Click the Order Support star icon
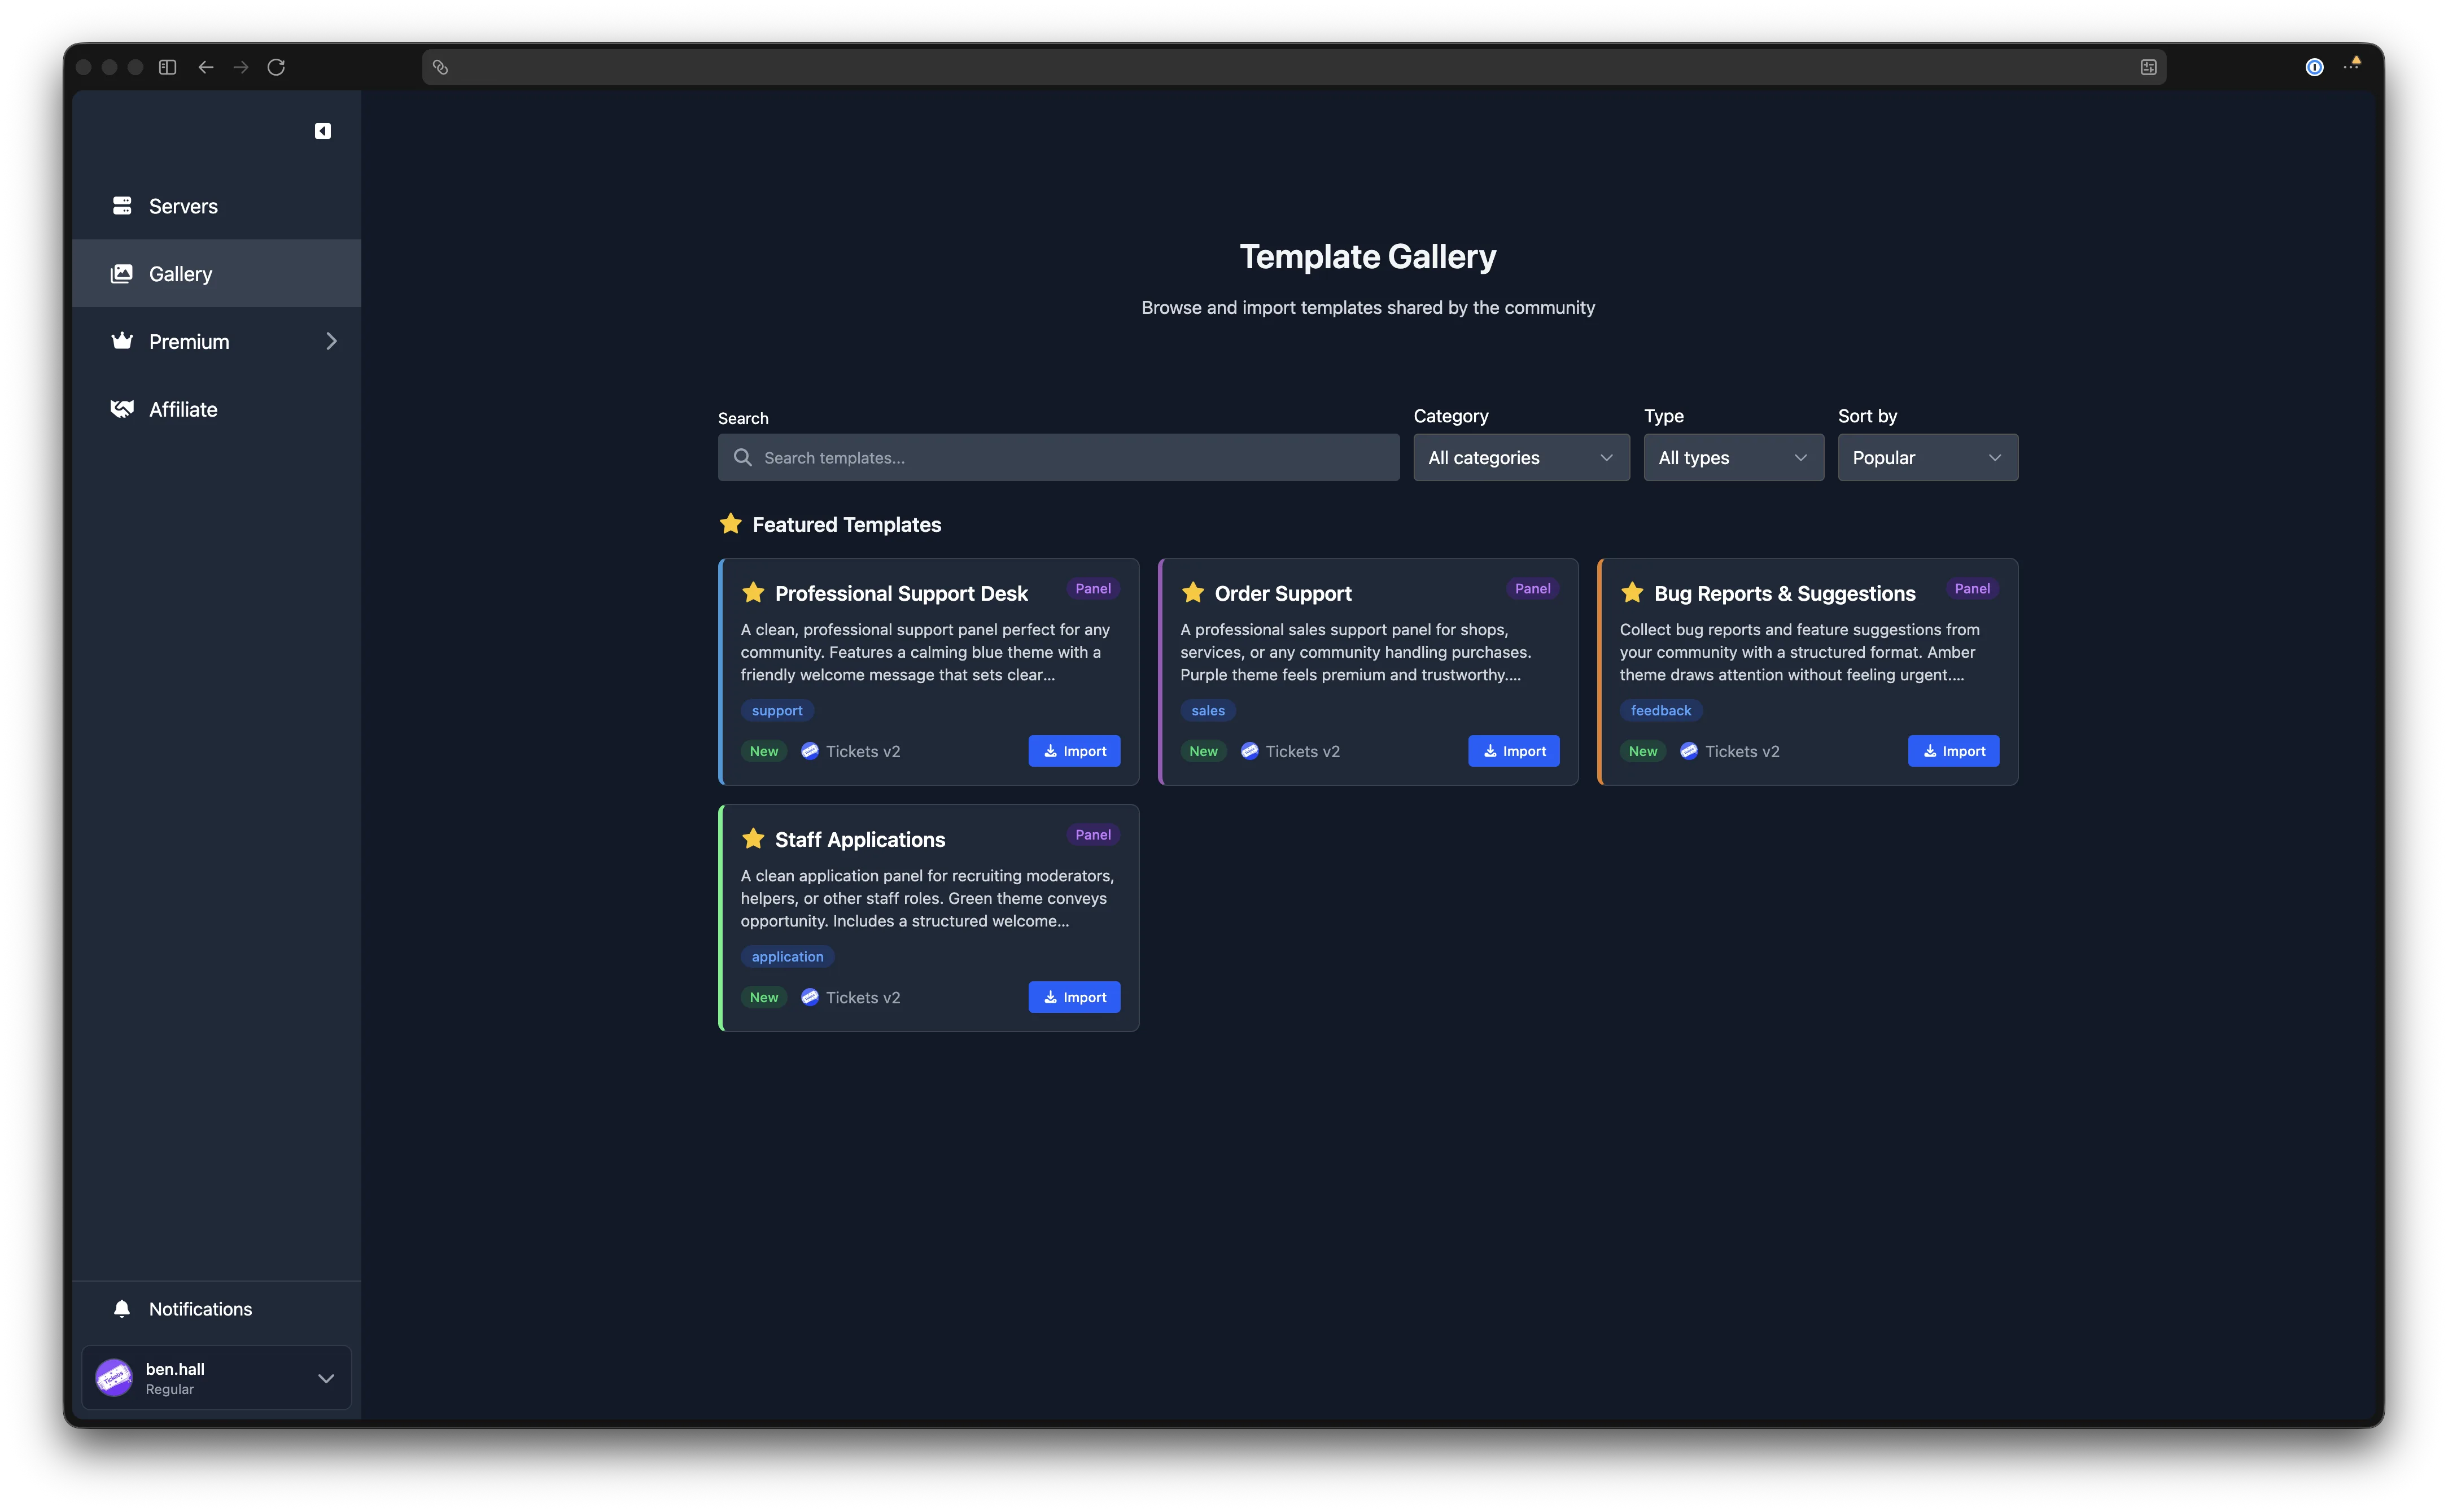 pyautogui.click(x=1193, y=593)
